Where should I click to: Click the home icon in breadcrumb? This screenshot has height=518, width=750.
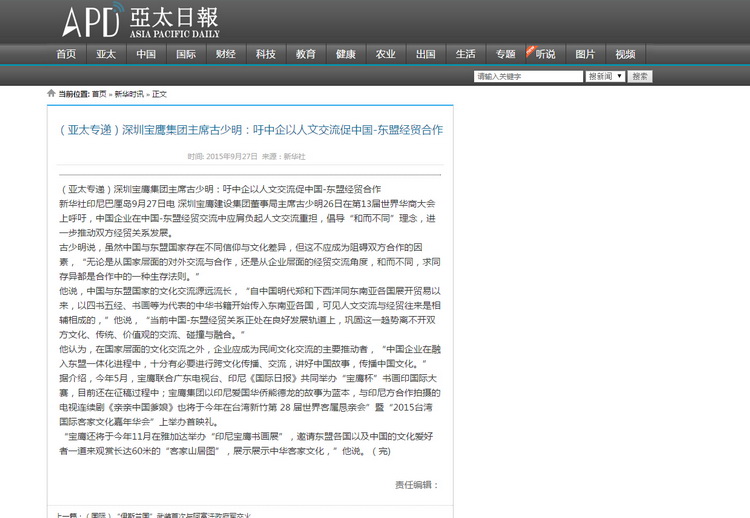pos(51,93)
